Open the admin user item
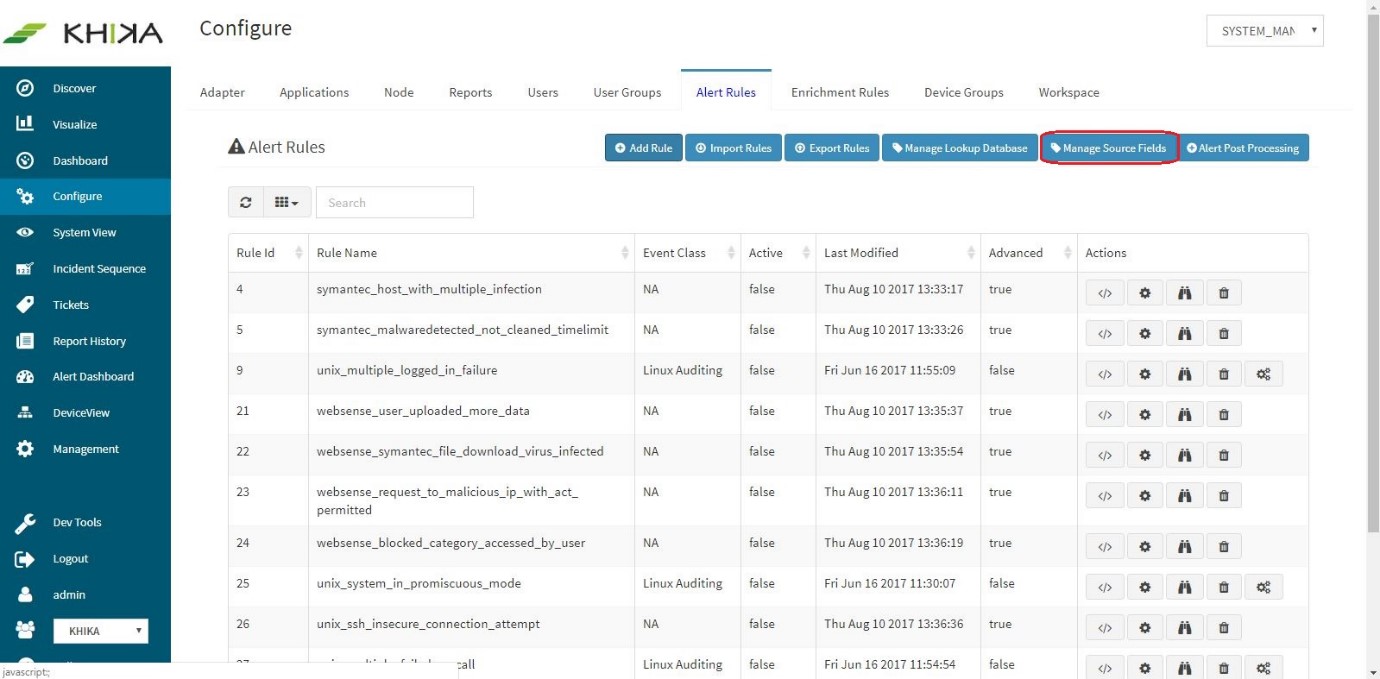The width and height of the screenshot is (1380, 679). (69, 594)
